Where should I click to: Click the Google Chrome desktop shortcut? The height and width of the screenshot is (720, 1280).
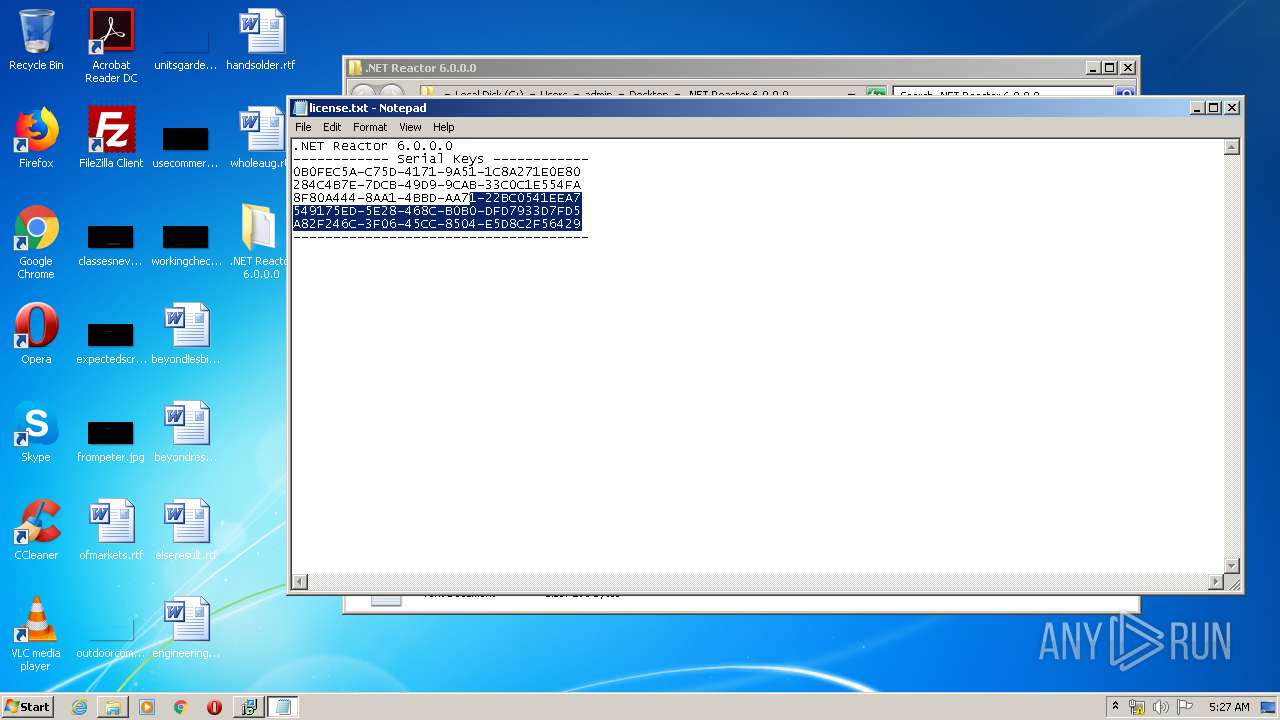tap(36, 242)
